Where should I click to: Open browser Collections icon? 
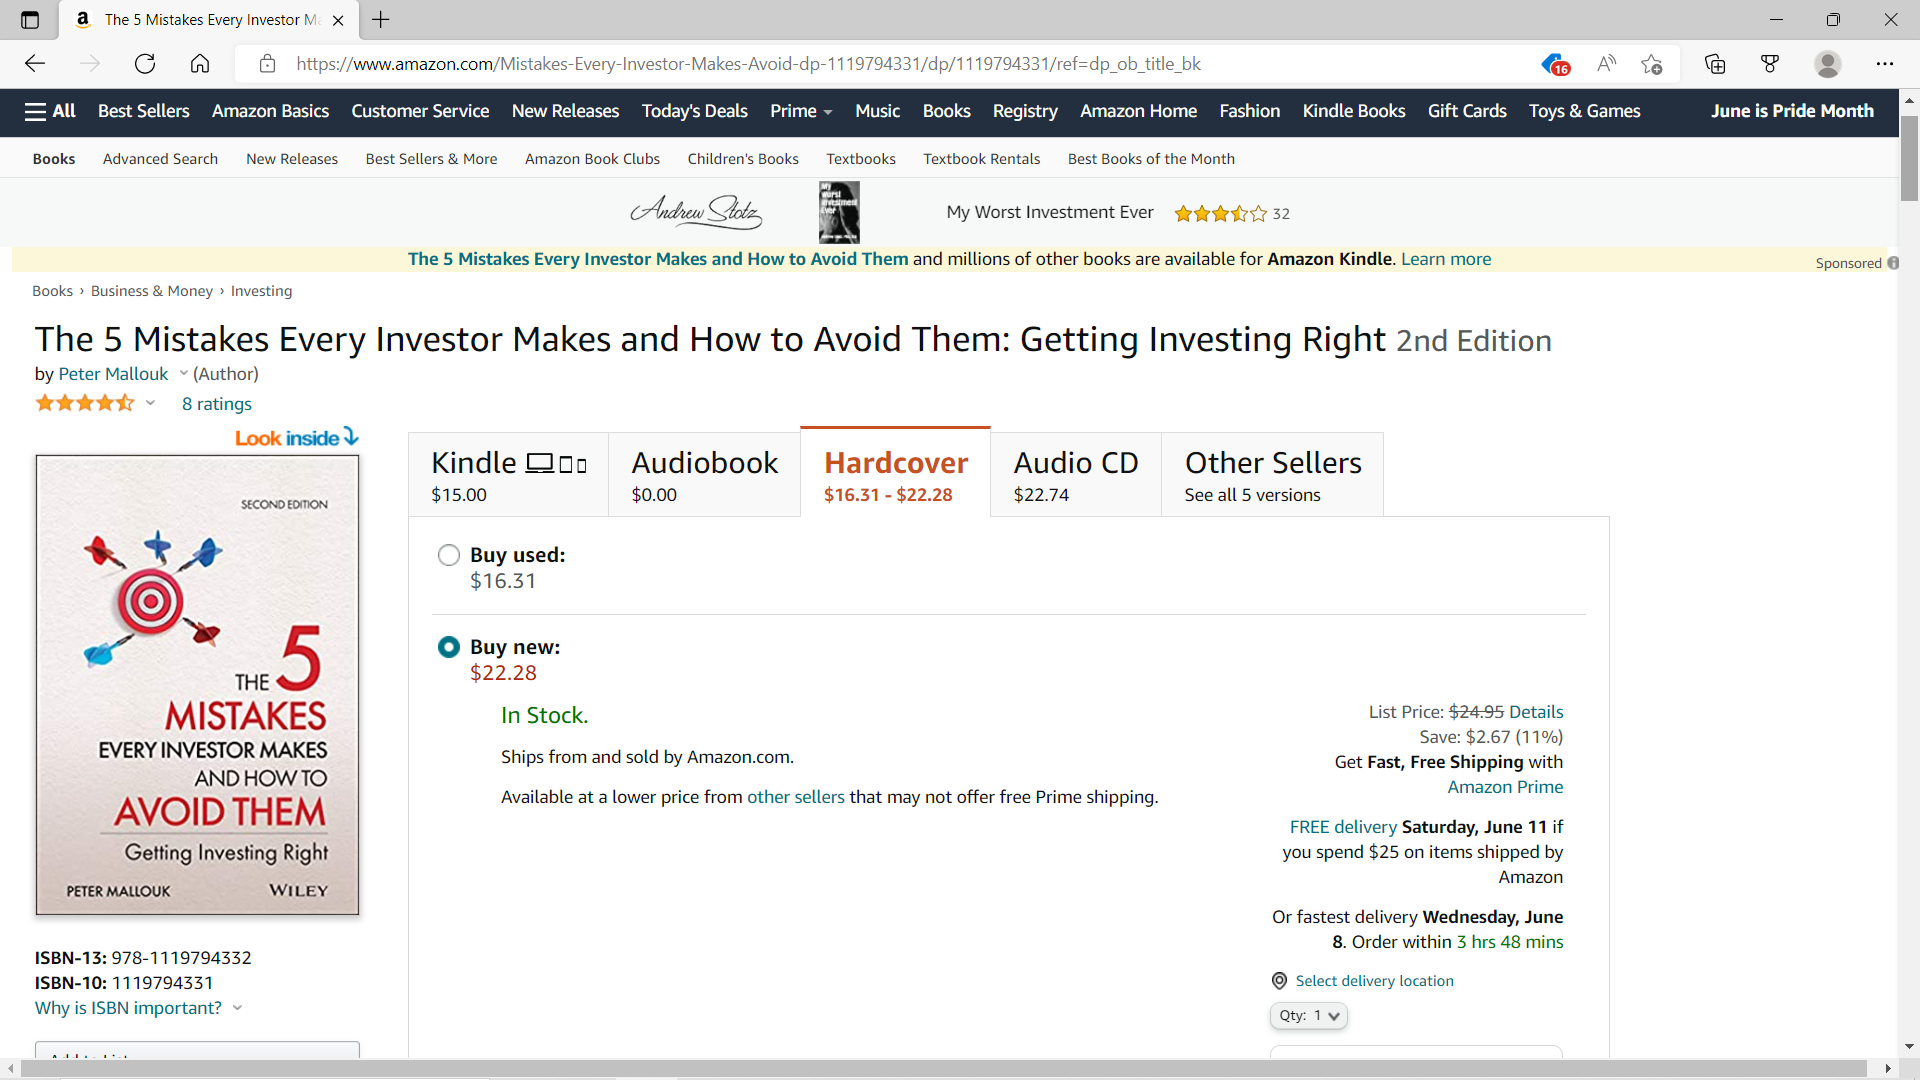click(x=1715, y=64)
